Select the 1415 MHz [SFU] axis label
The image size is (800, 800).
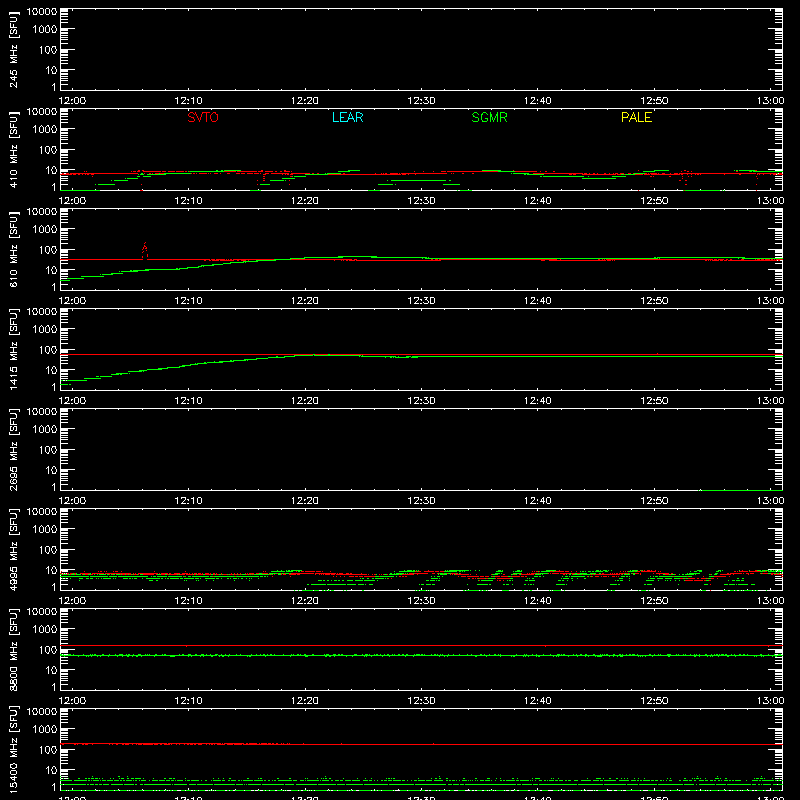point(13,349)
